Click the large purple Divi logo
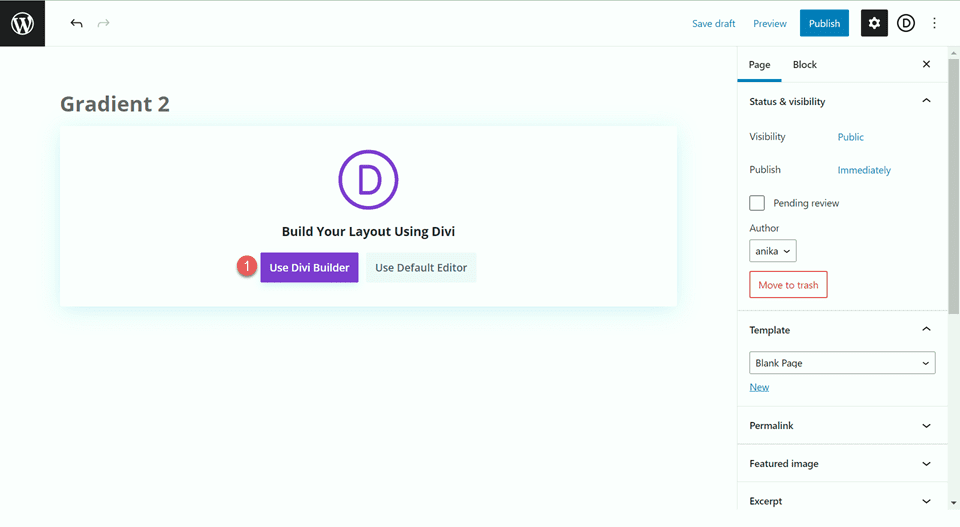Viewport: 960px width, 527px height. [x=368, y=179]
